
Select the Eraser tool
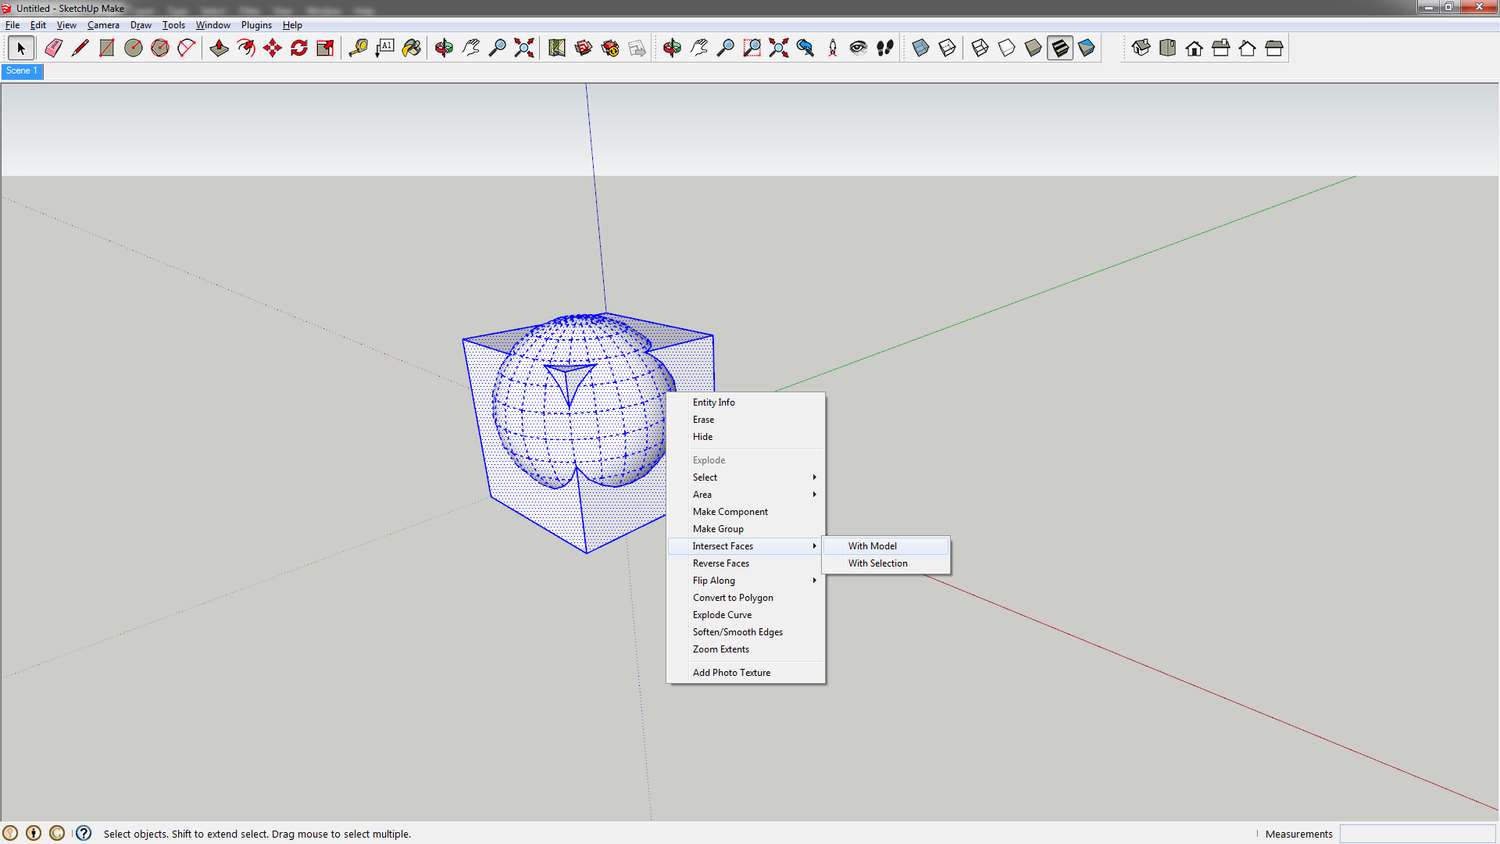click(x=53, y=47)
